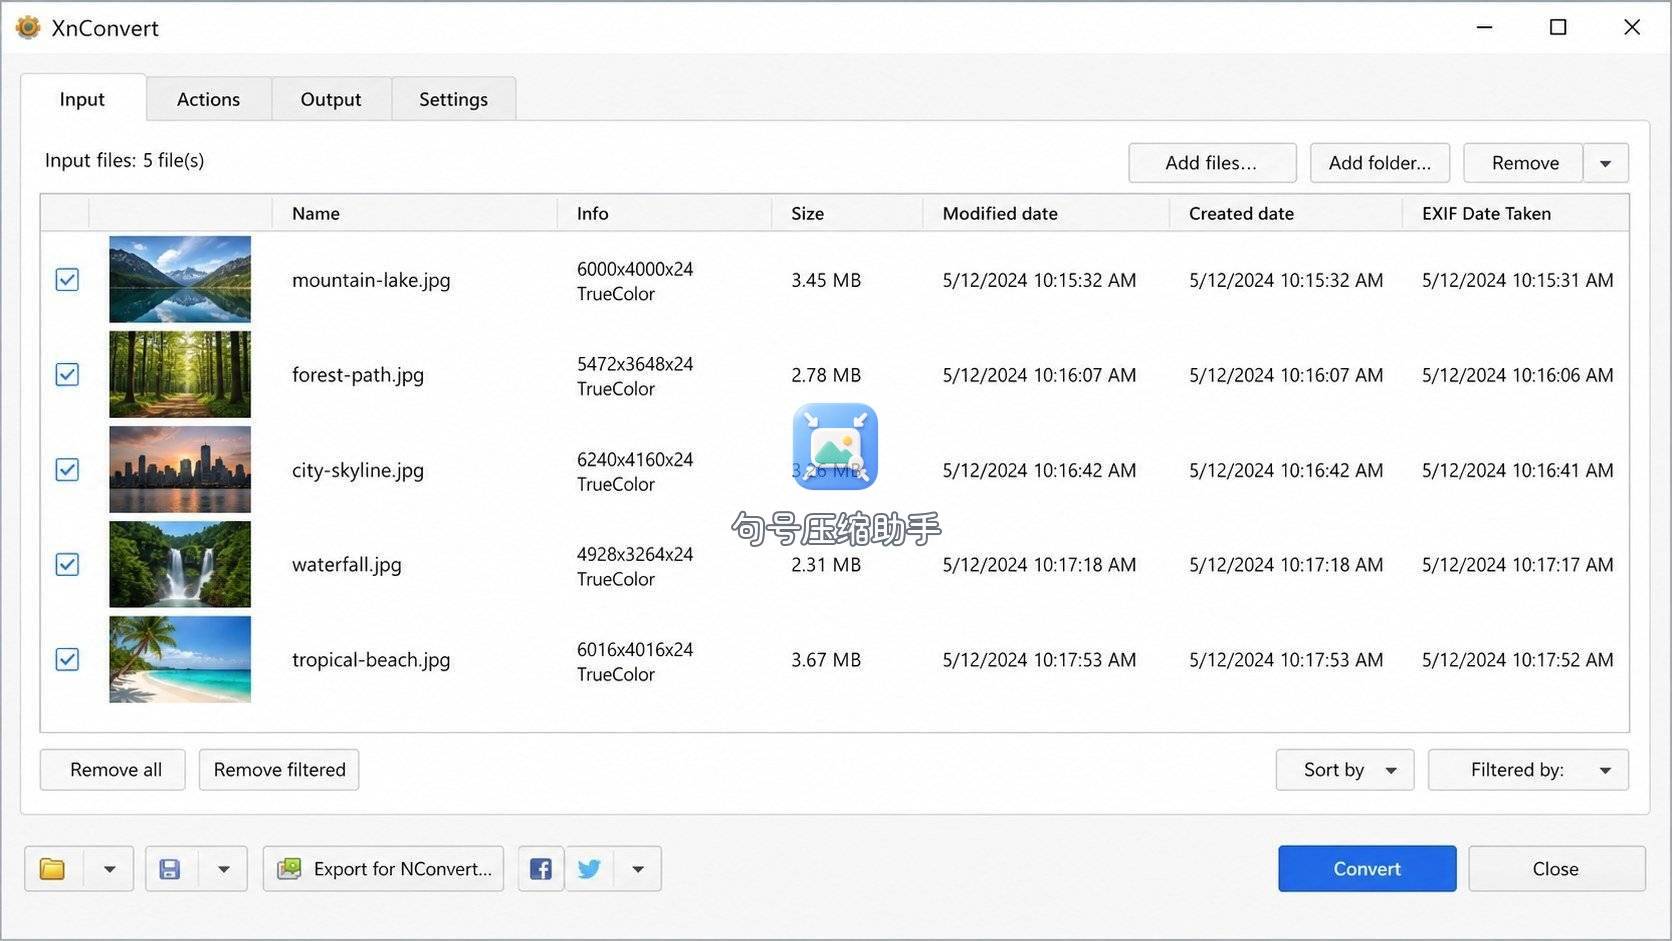
Task: Click info text 6000x4000x24 TrueColor
Action: coord(635,281)
